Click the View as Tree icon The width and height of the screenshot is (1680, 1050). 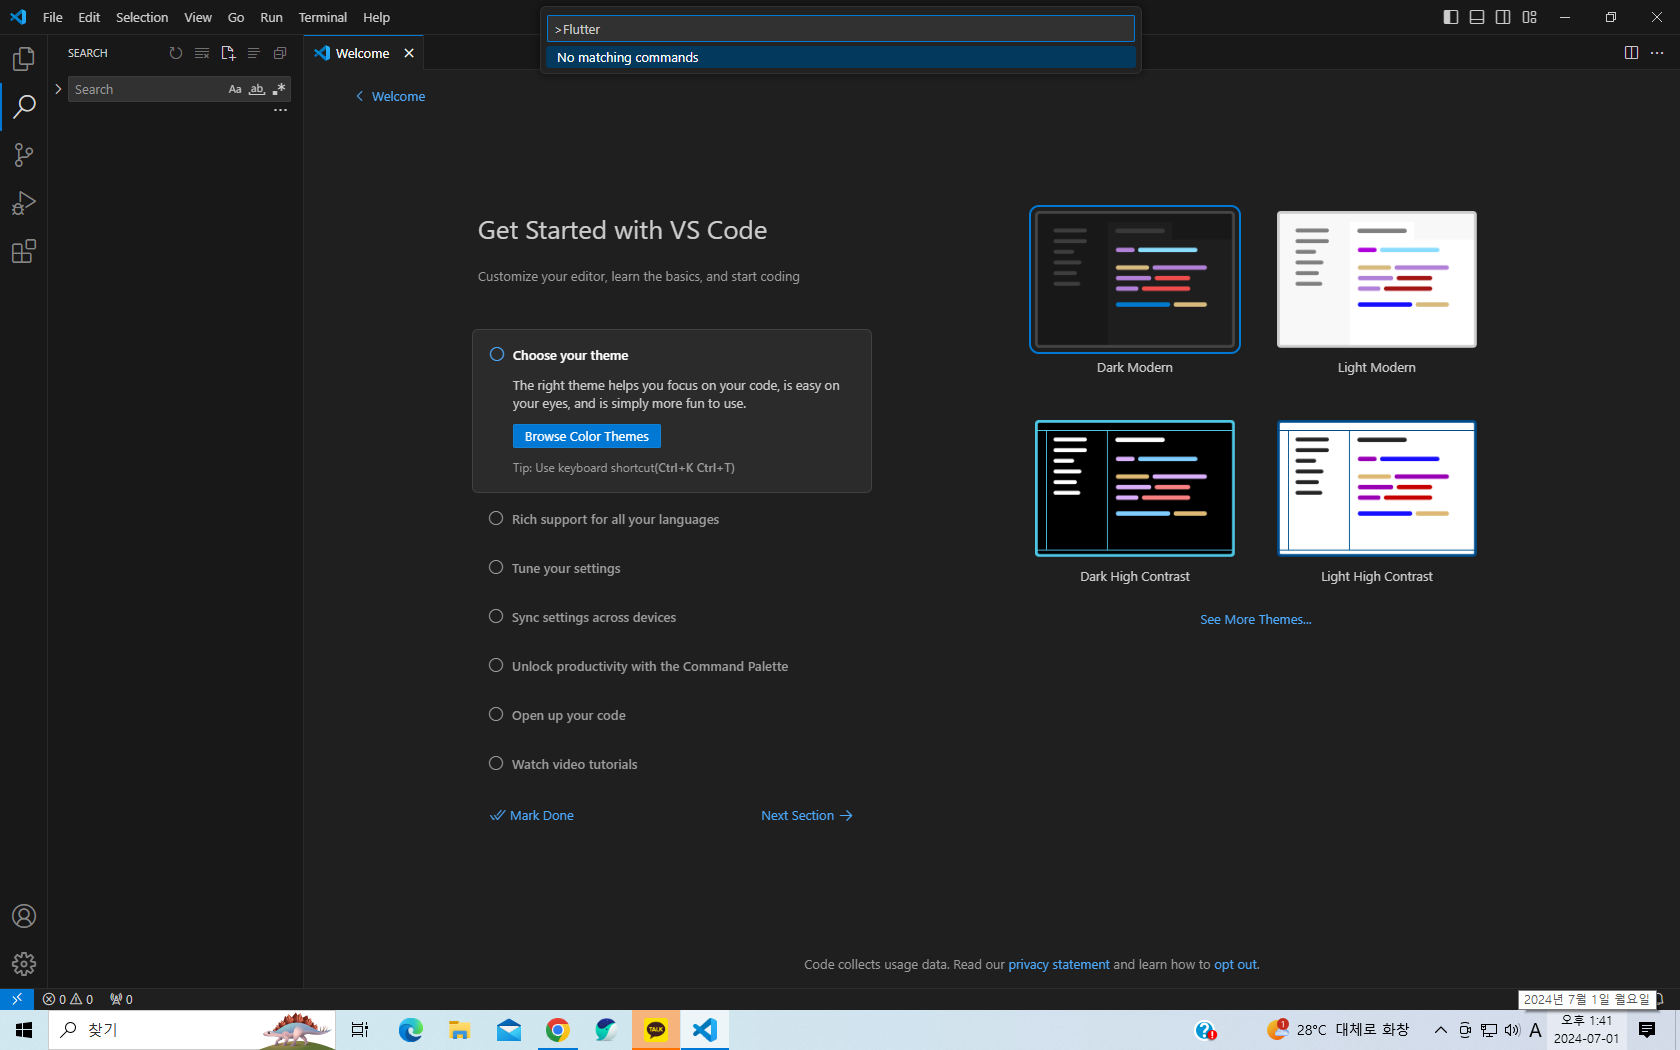coord(254,53)
